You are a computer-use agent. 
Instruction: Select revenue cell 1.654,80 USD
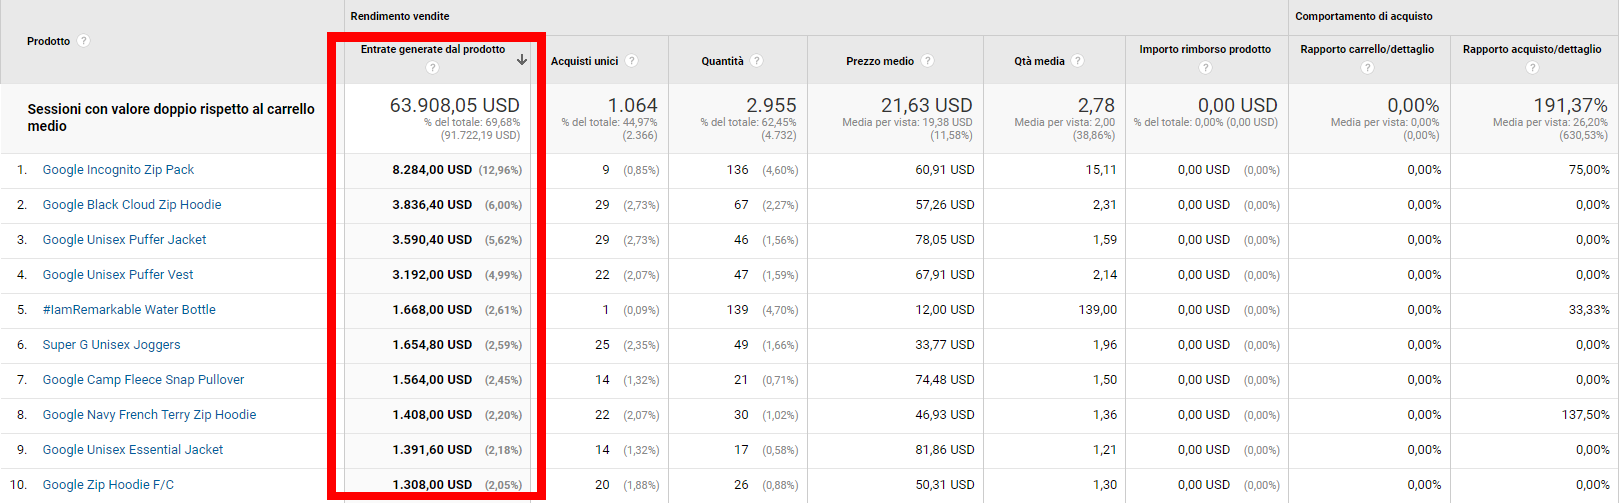tap(432, 345)
